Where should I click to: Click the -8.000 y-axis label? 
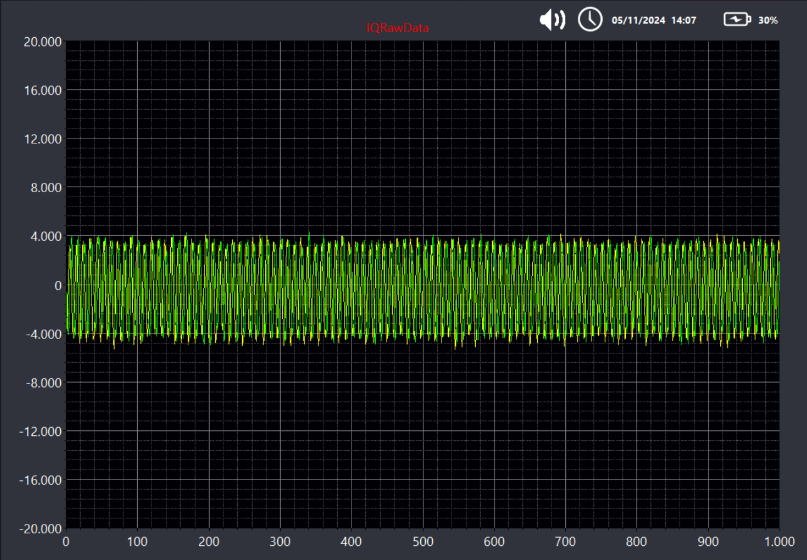tap(44, 383)
